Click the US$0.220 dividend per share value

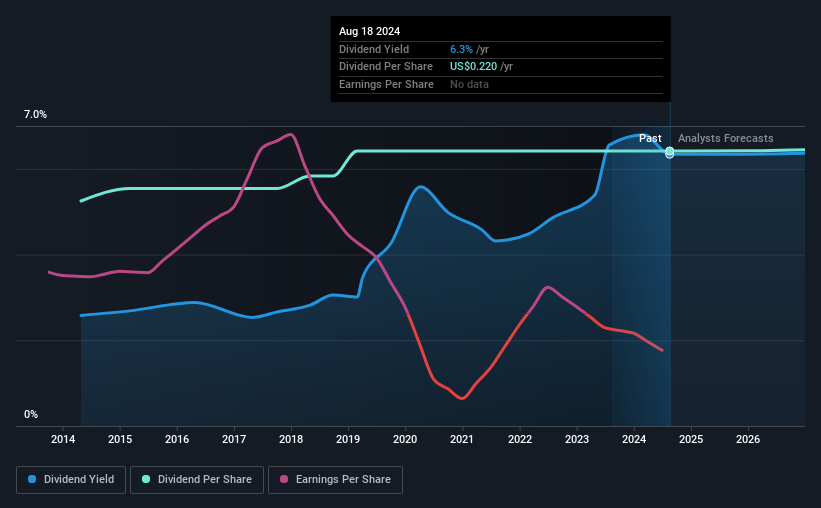tap(473, 67)
